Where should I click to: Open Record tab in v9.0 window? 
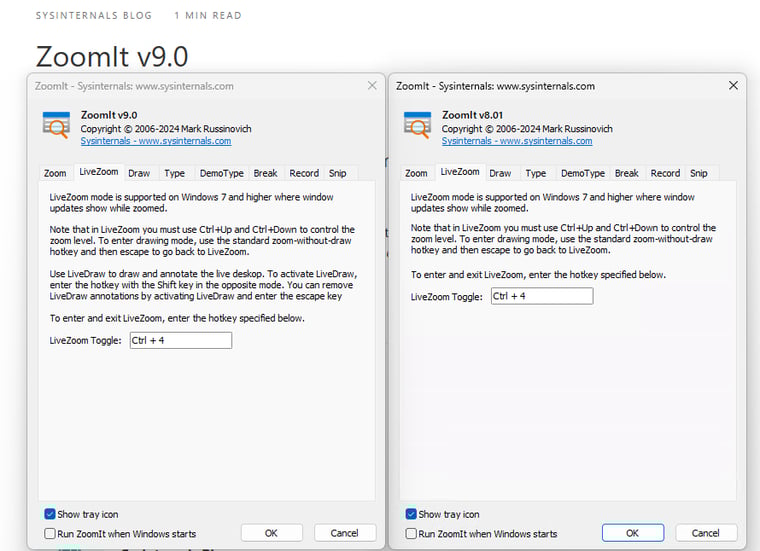304,173
